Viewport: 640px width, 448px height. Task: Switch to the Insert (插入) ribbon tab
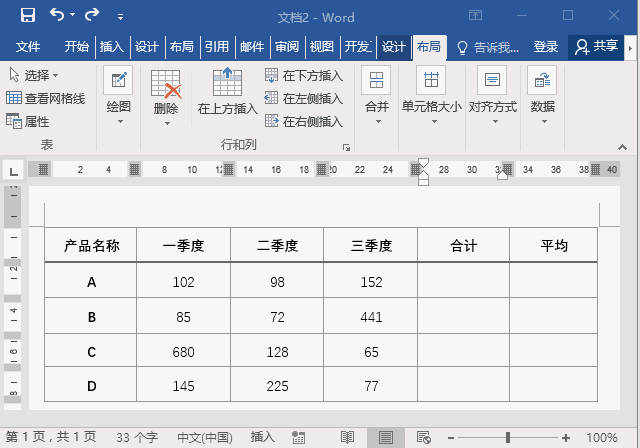click(x=112, y=47)
